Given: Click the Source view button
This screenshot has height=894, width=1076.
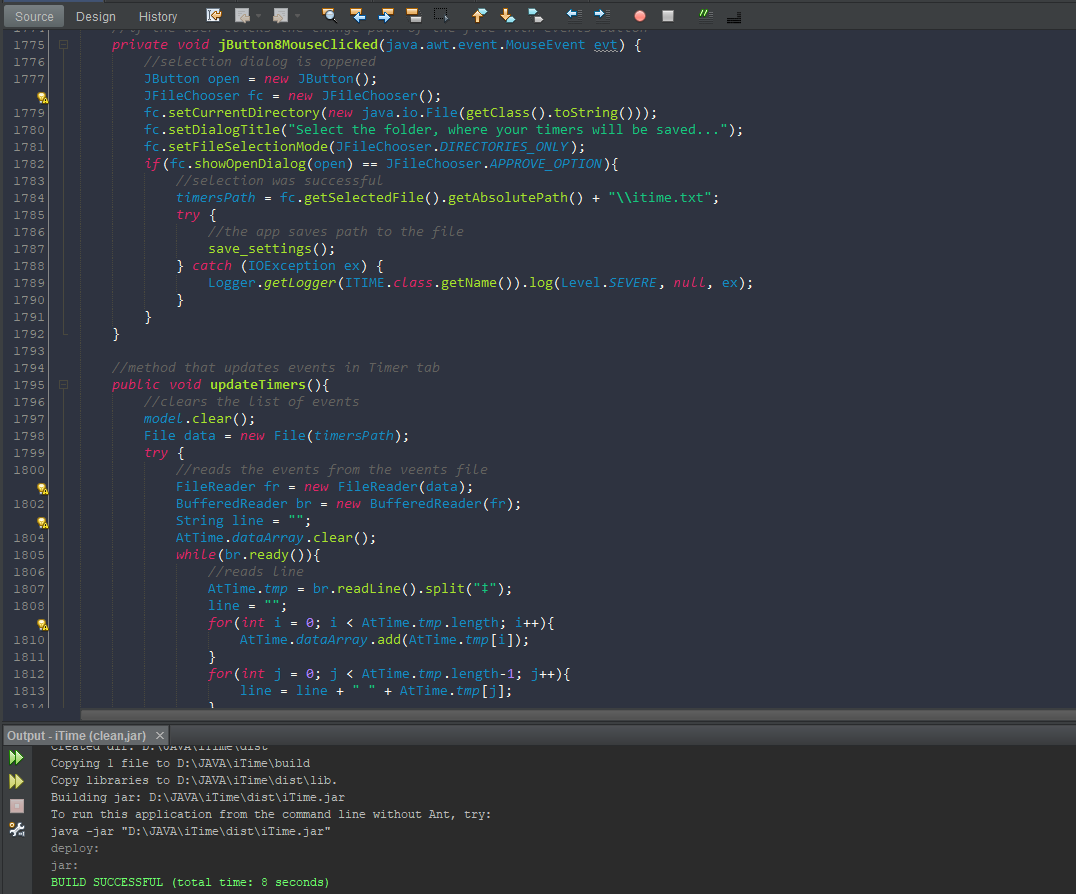Looking at the screenshot, I should pos(34,16).
